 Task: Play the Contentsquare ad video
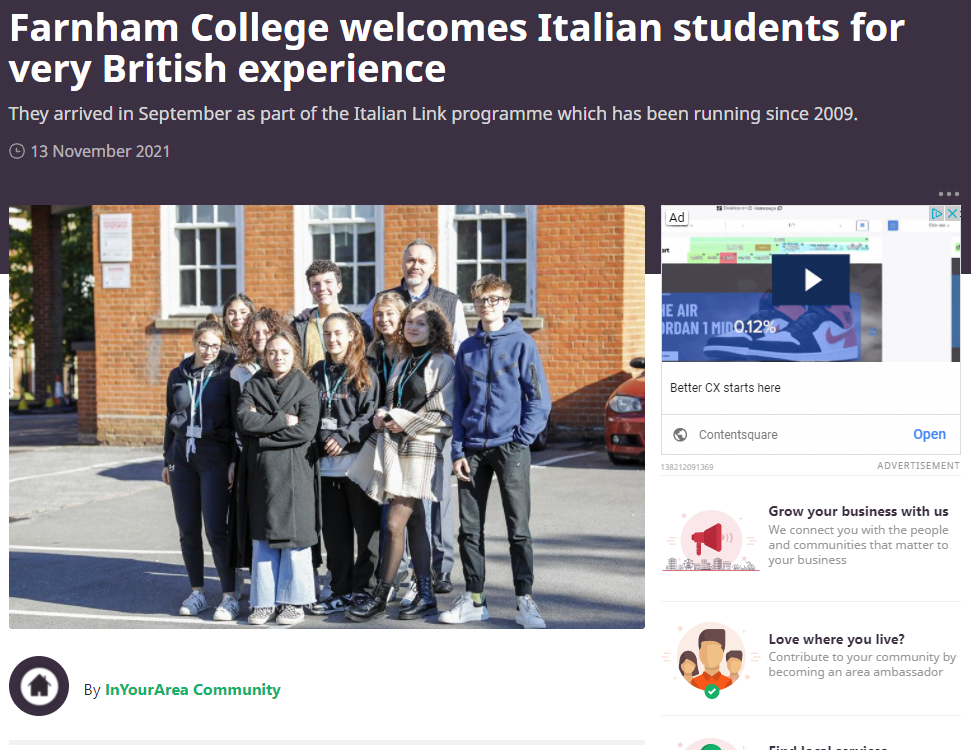coord(811,280)
